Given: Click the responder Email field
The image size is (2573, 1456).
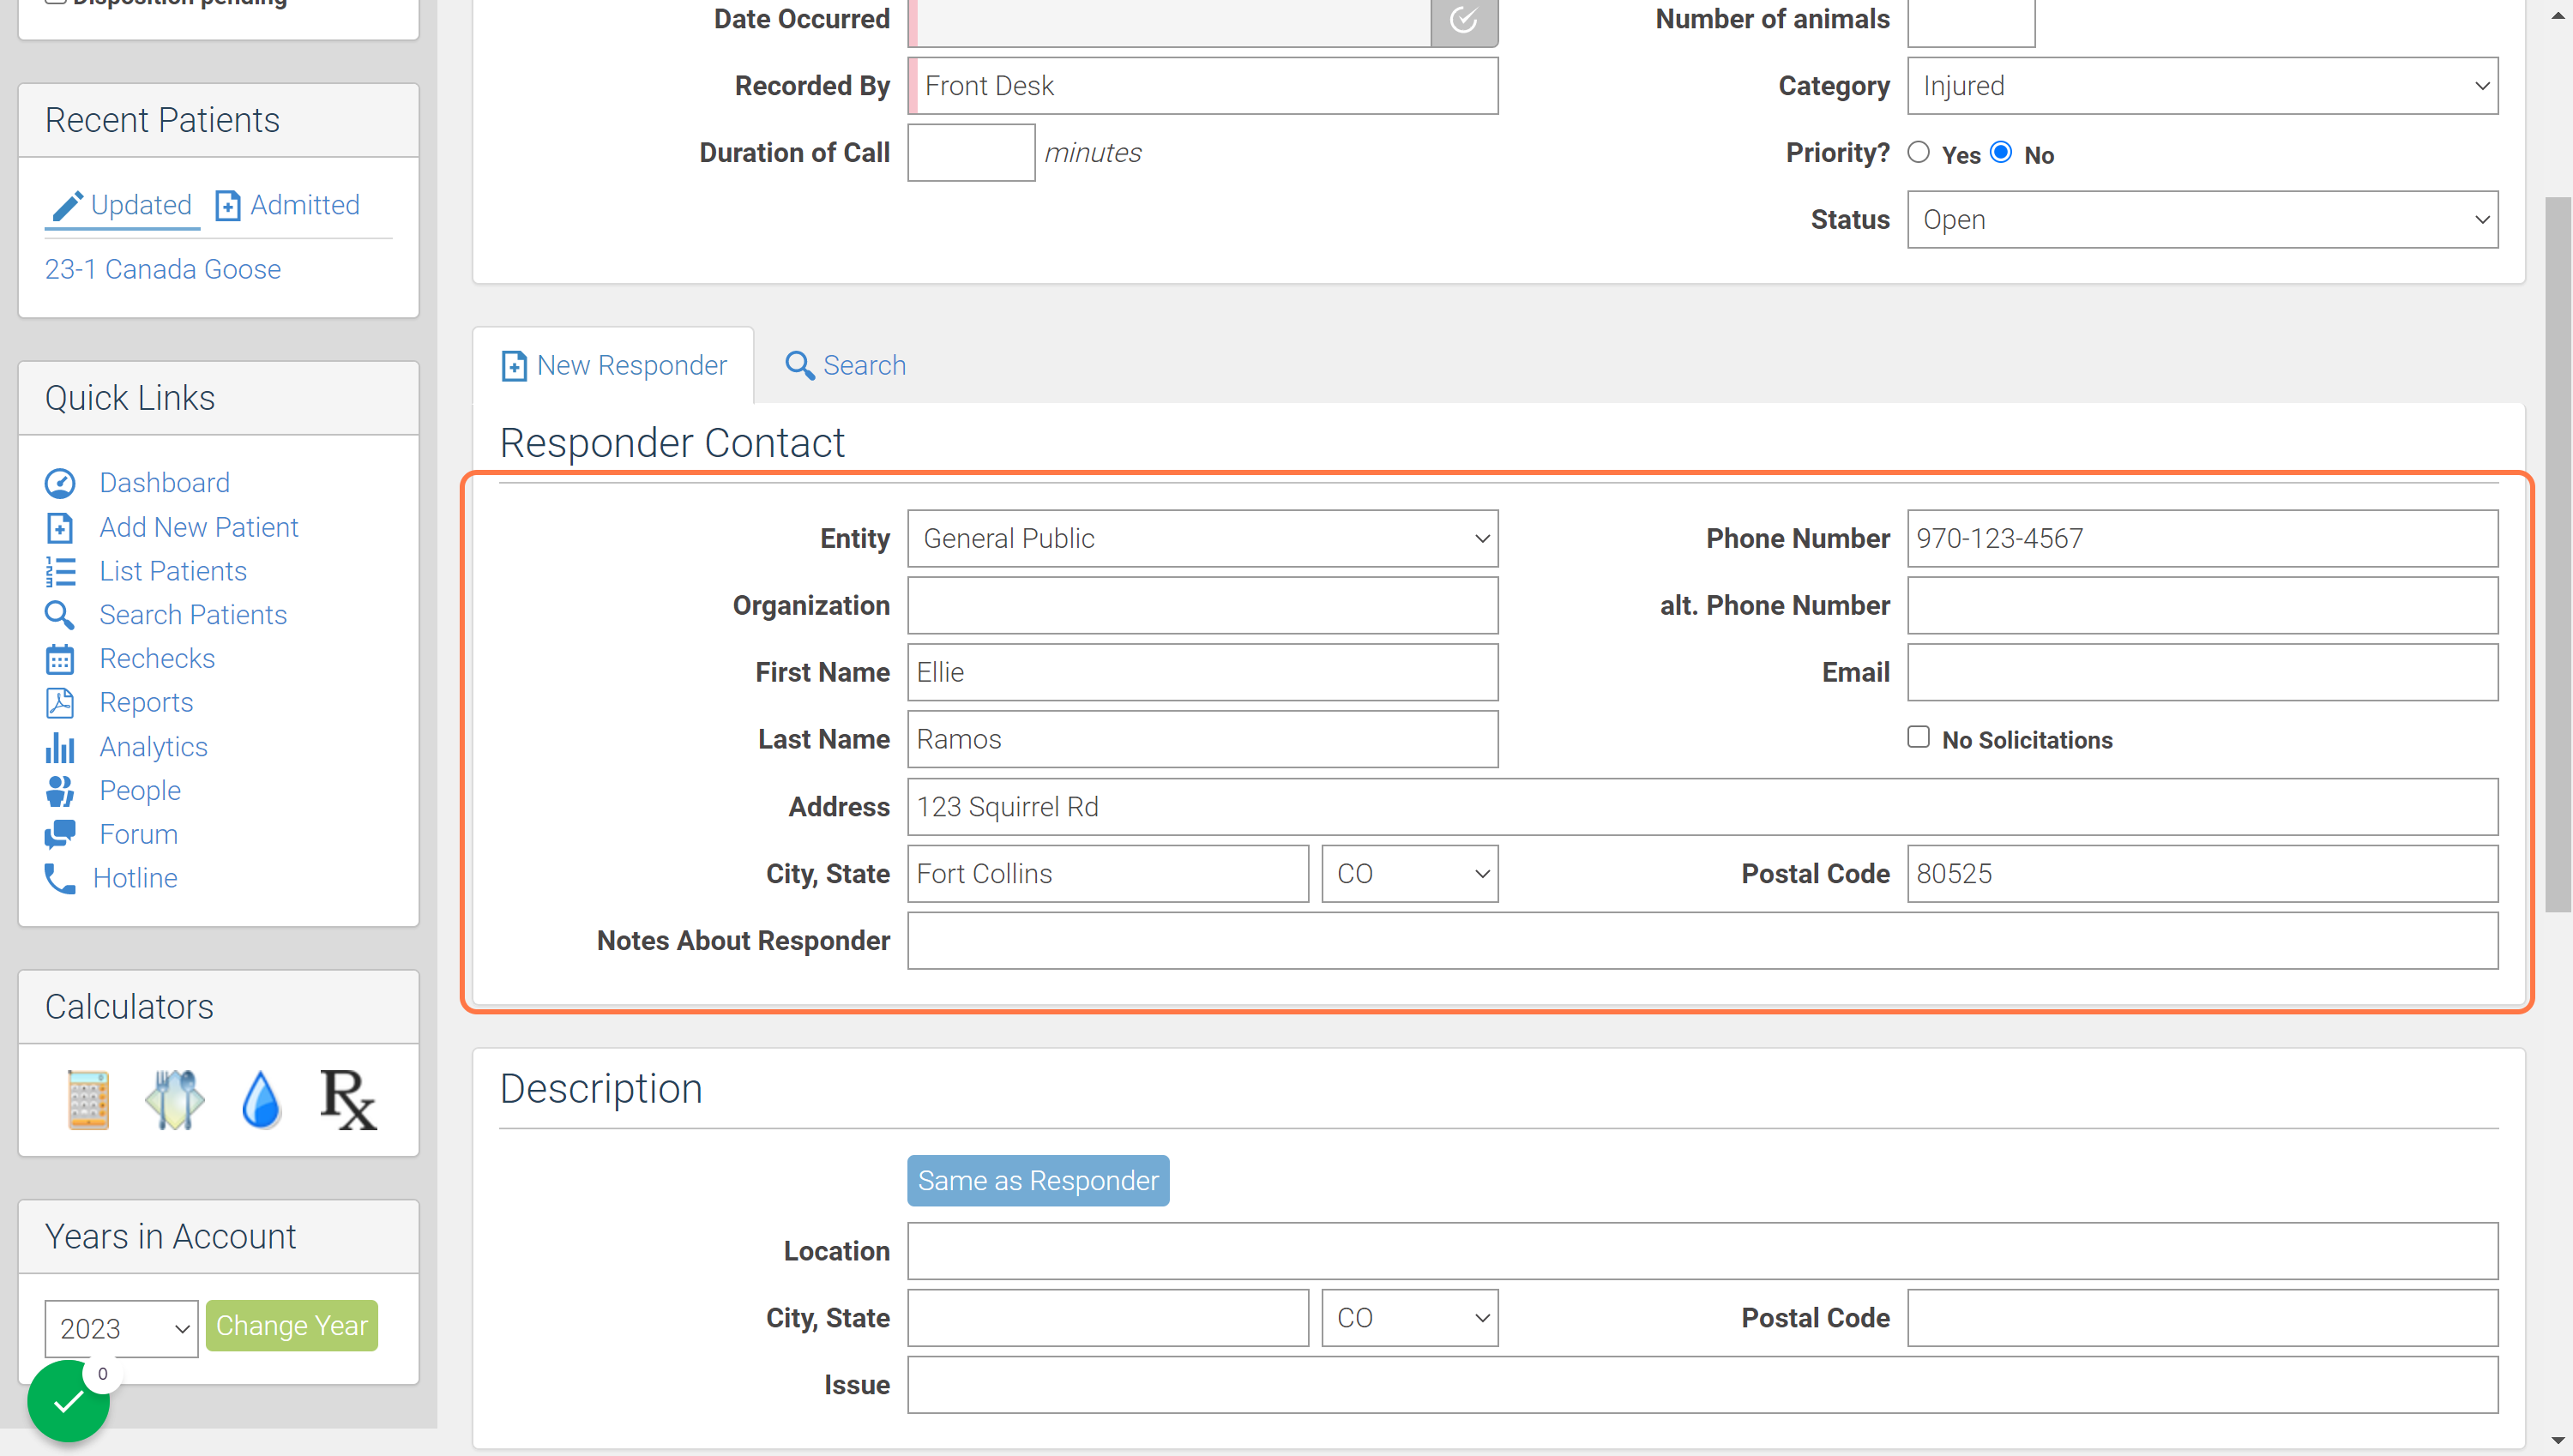Looking at the screenshot, I should point(2202,672).
